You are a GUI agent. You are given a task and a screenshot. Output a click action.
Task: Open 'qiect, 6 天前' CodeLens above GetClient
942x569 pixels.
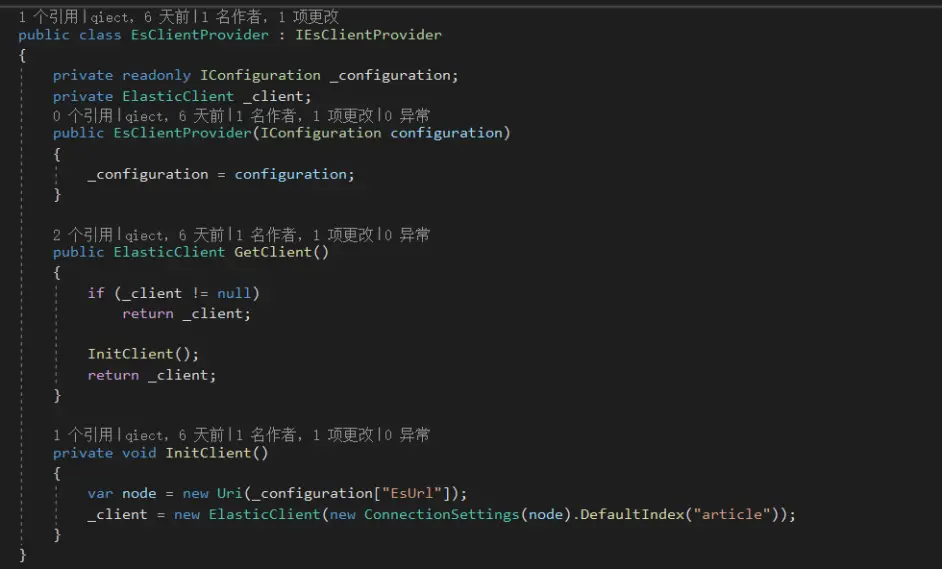tap(174, 235)
